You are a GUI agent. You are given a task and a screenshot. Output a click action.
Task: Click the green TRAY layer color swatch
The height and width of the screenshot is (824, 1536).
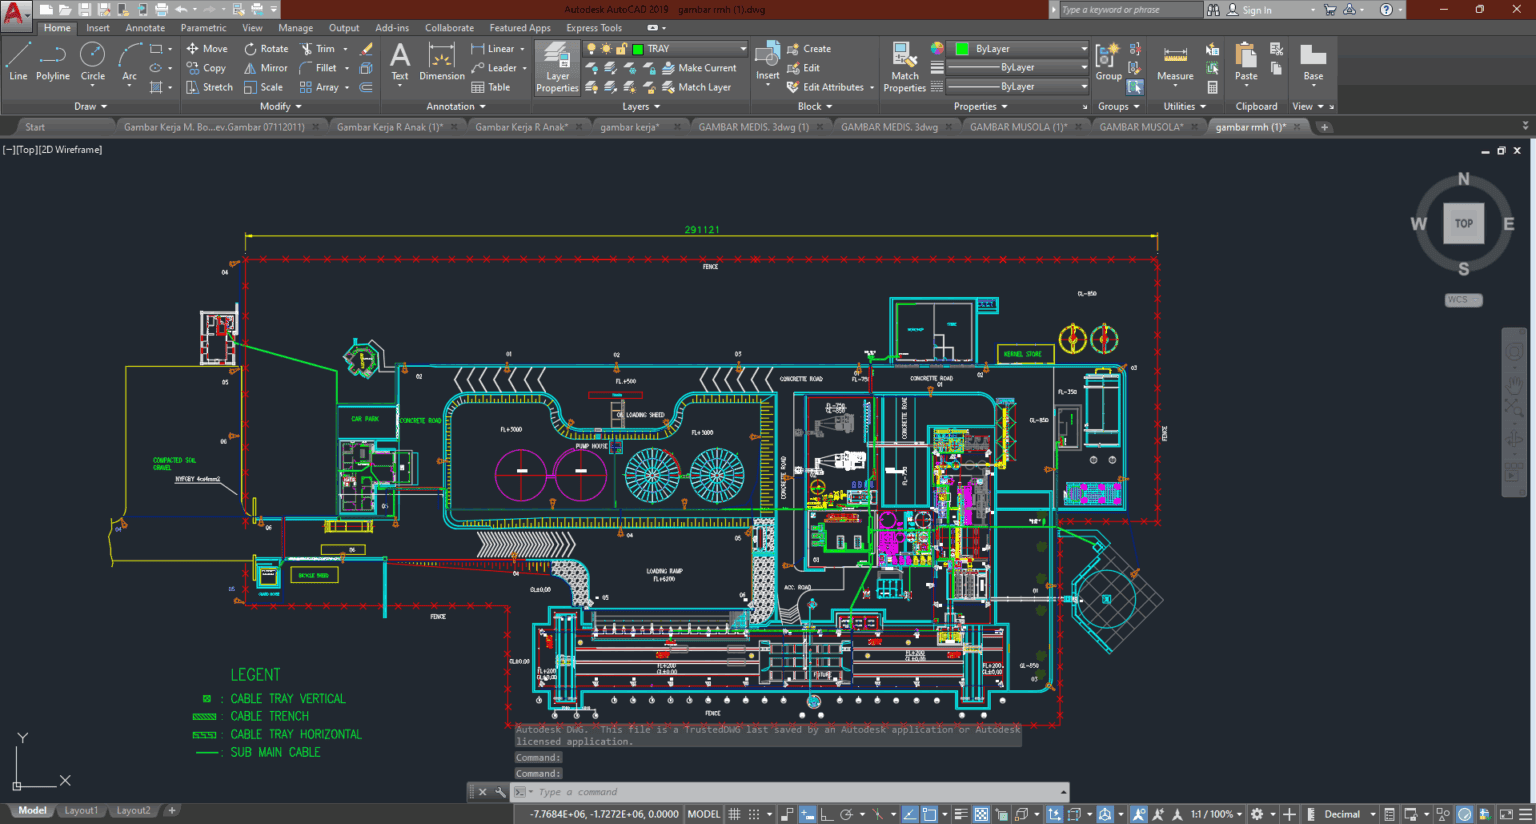[637, 48]
